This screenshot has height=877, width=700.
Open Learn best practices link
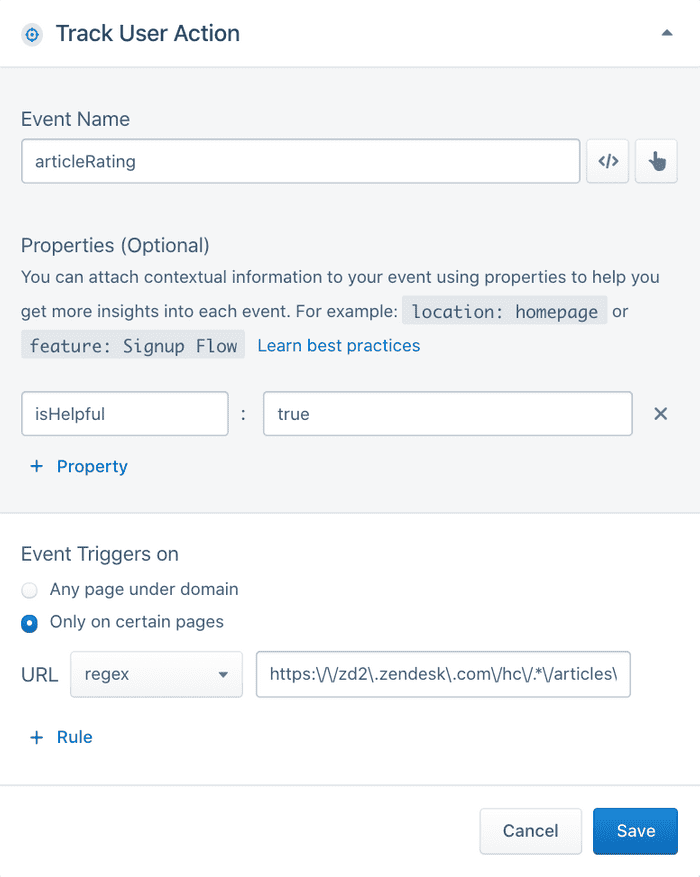[339, 346]
